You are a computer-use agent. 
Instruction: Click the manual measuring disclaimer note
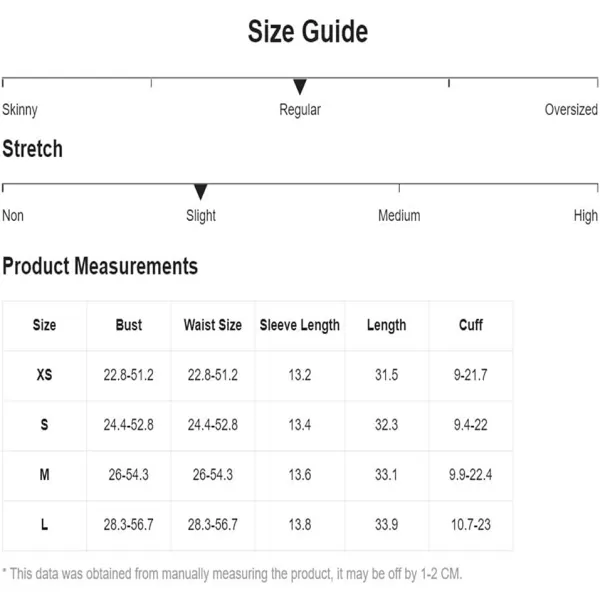pyautogui.click(x=232, y=574)
